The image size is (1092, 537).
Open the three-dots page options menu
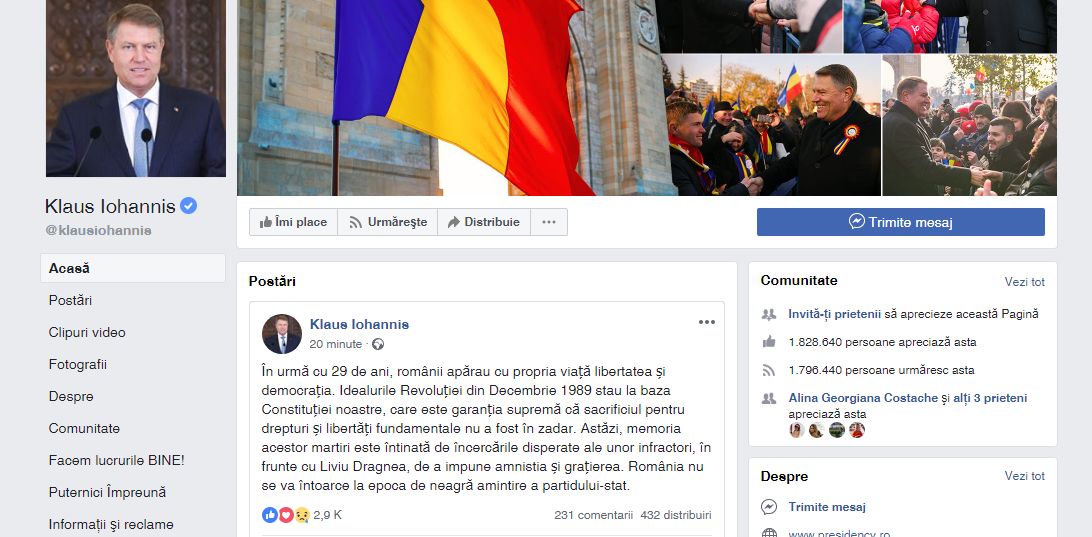(549, 222)
